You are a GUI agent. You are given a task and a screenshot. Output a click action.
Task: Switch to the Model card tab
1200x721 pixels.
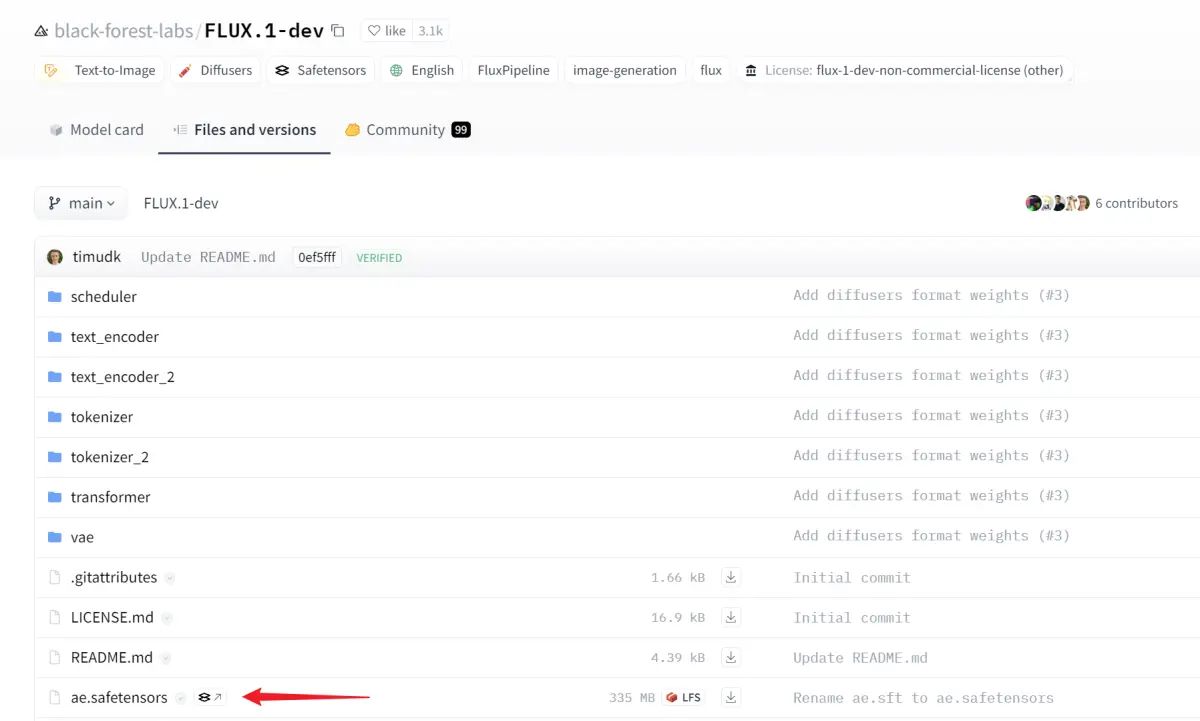[x=95, y=130]
